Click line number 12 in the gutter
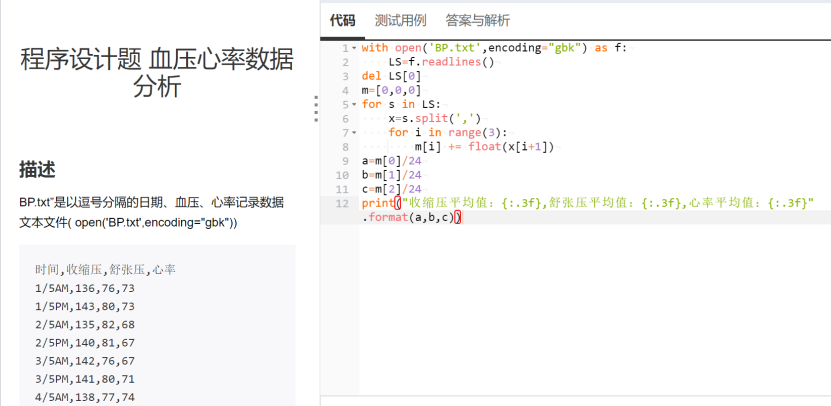The image size is (831, 406). (342, 203)
